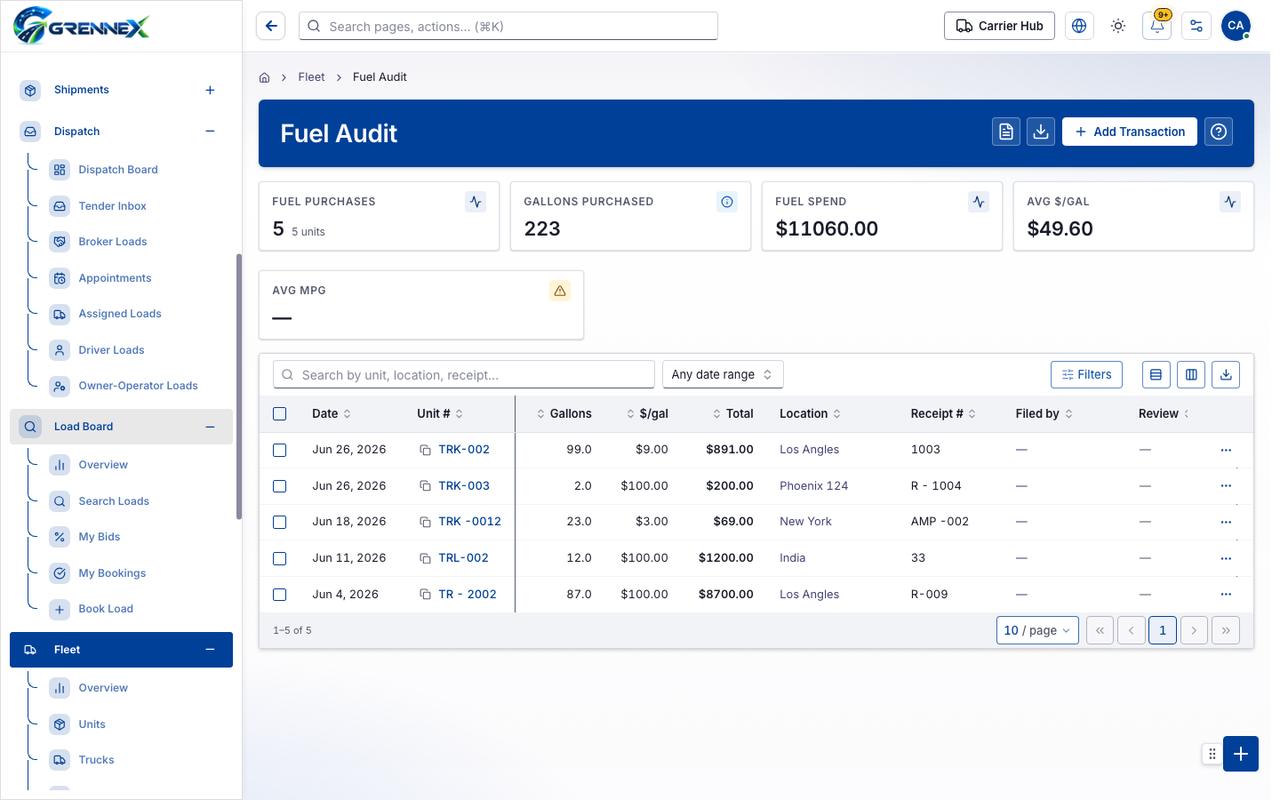Screen dimensions: 1280x800
Task: Click the download icon in Fuel Audit banner
Action: (x=1041, y=132)
